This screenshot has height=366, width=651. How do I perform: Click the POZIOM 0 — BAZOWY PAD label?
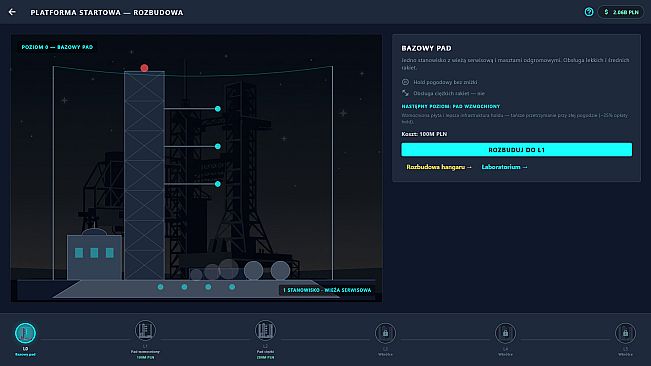[57, 47]
